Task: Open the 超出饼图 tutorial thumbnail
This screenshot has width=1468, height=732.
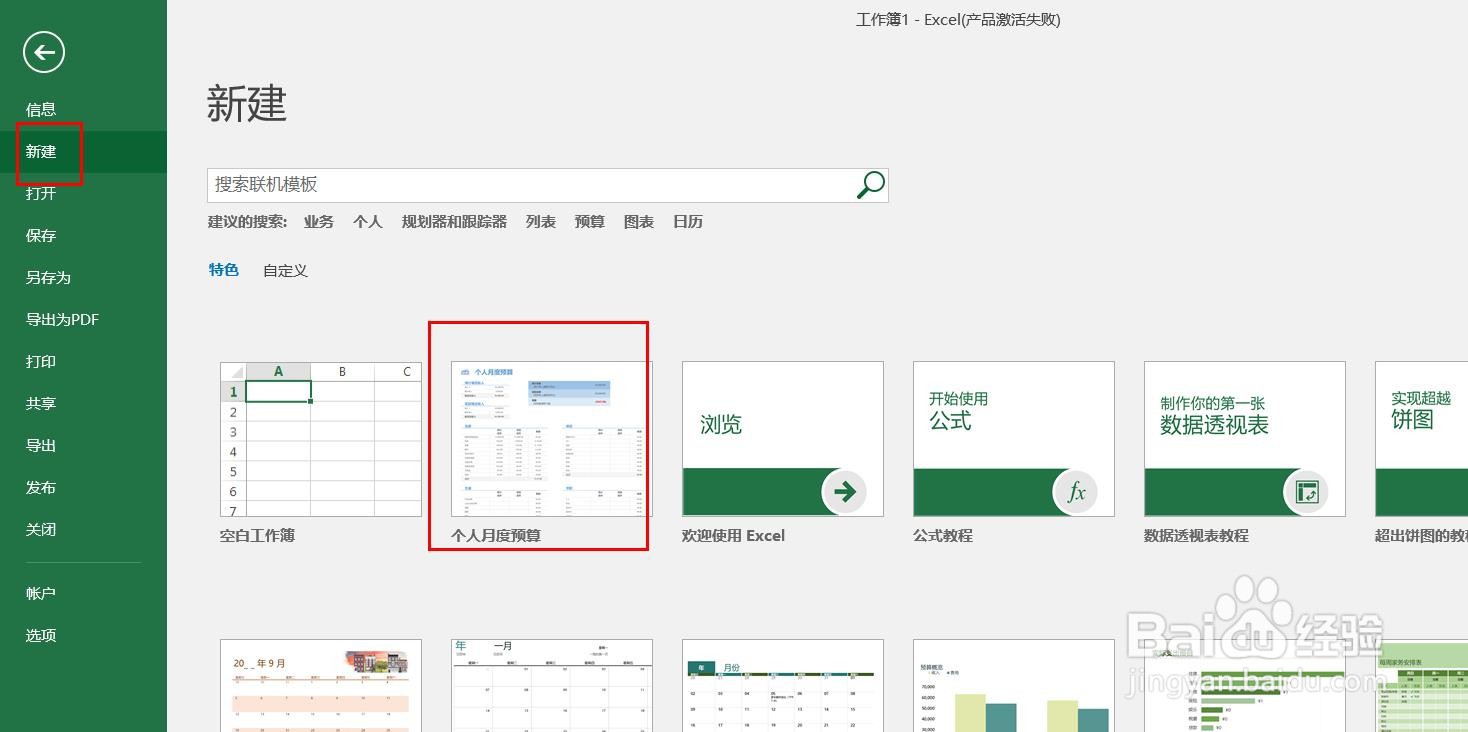Action: coord(1421,439)
